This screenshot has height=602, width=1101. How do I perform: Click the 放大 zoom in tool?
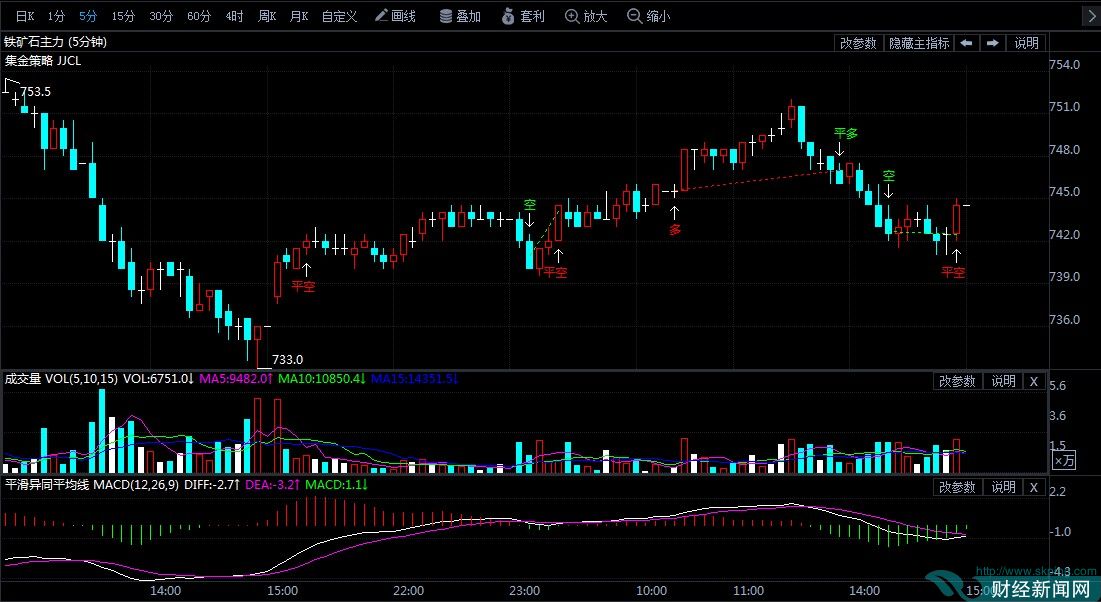coord(586,16)
